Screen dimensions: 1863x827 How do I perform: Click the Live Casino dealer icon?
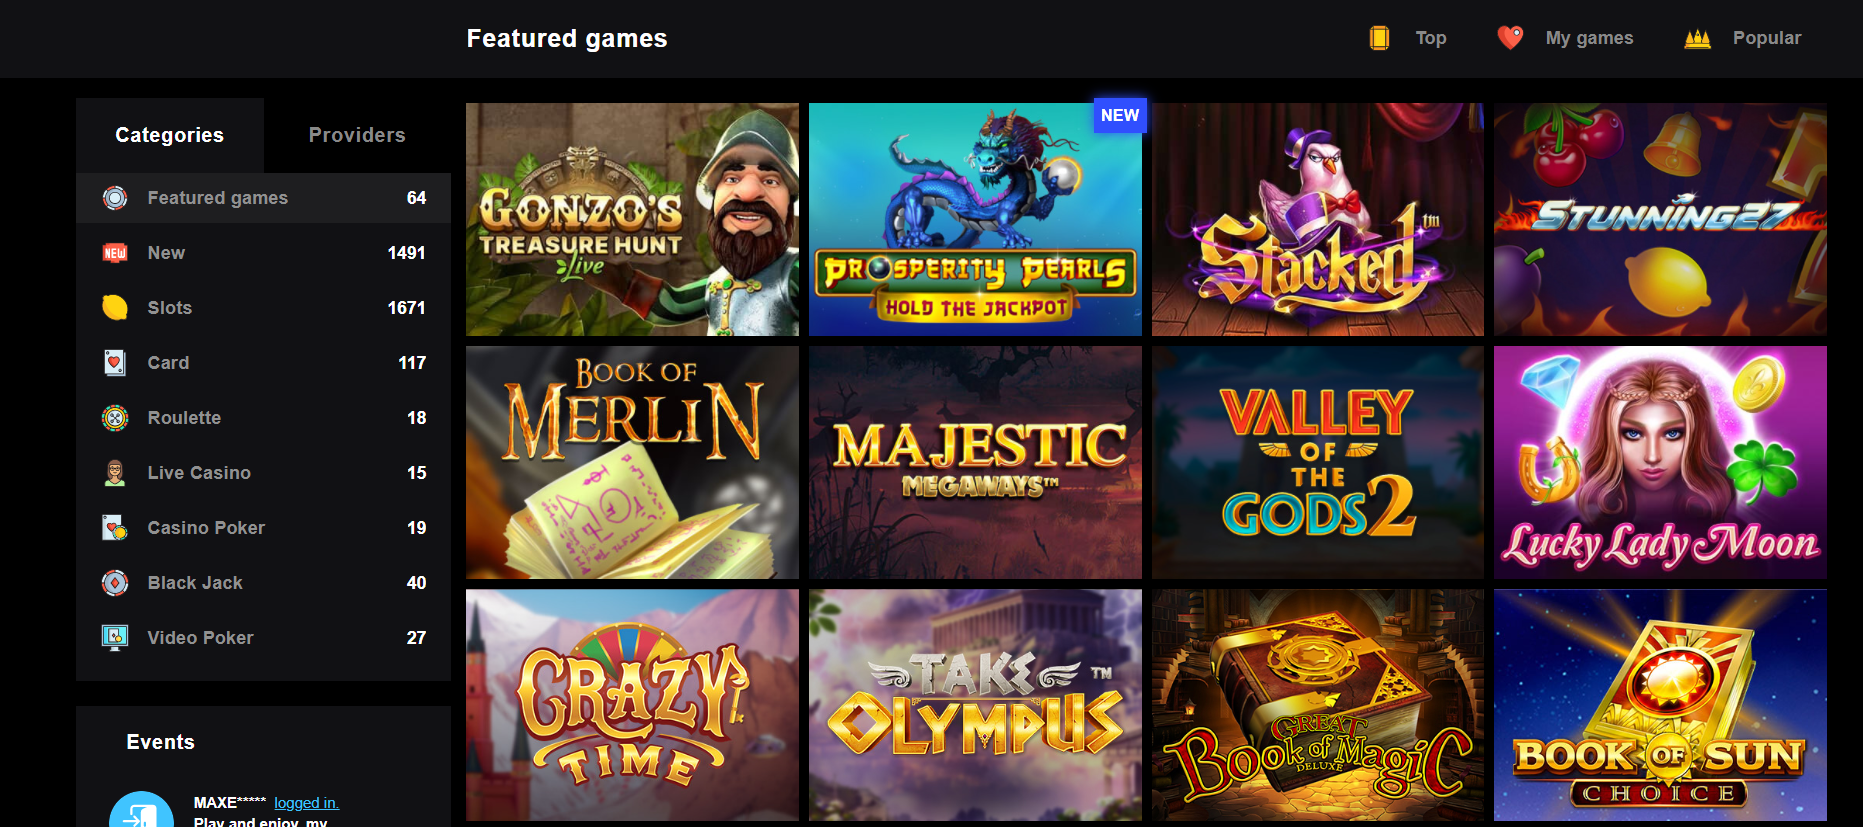pos(115,473)
